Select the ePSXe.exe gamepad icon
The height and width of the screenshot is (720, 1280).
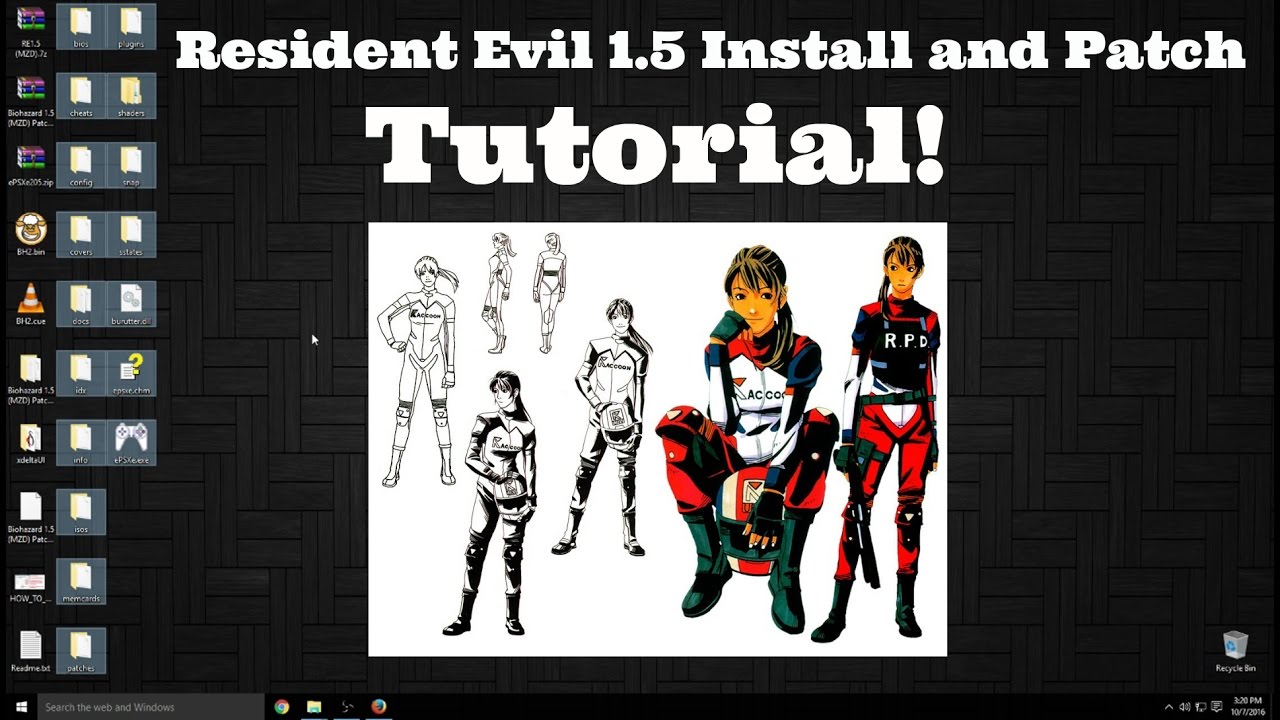click(x=131, y=443)
